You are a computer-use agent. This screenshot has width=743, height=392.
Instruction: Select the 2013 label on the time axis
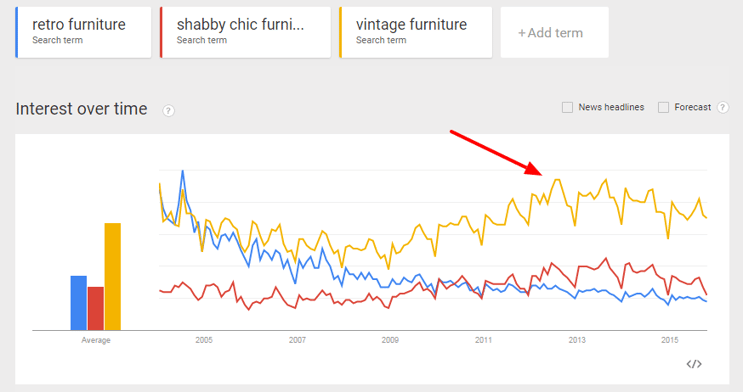577,340
